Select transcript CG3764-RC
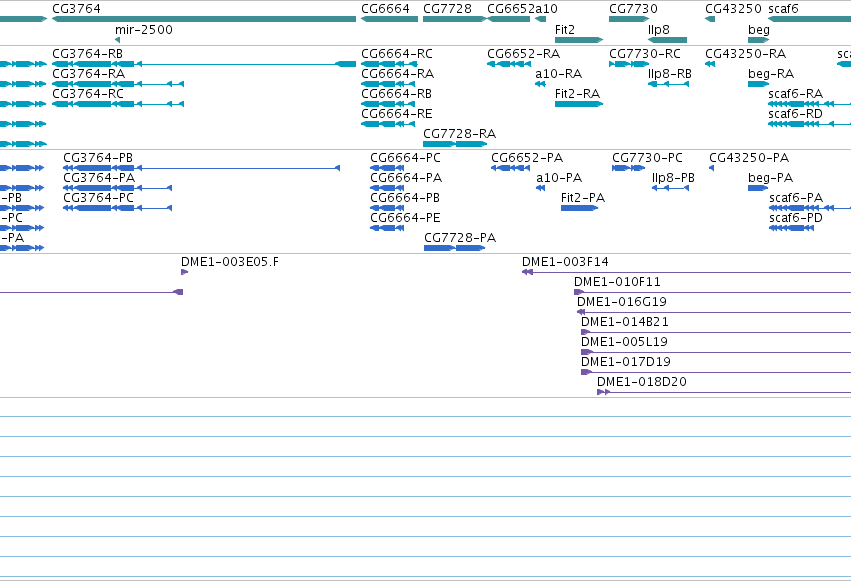The image size is (851, 581). (x=118, y=104)
